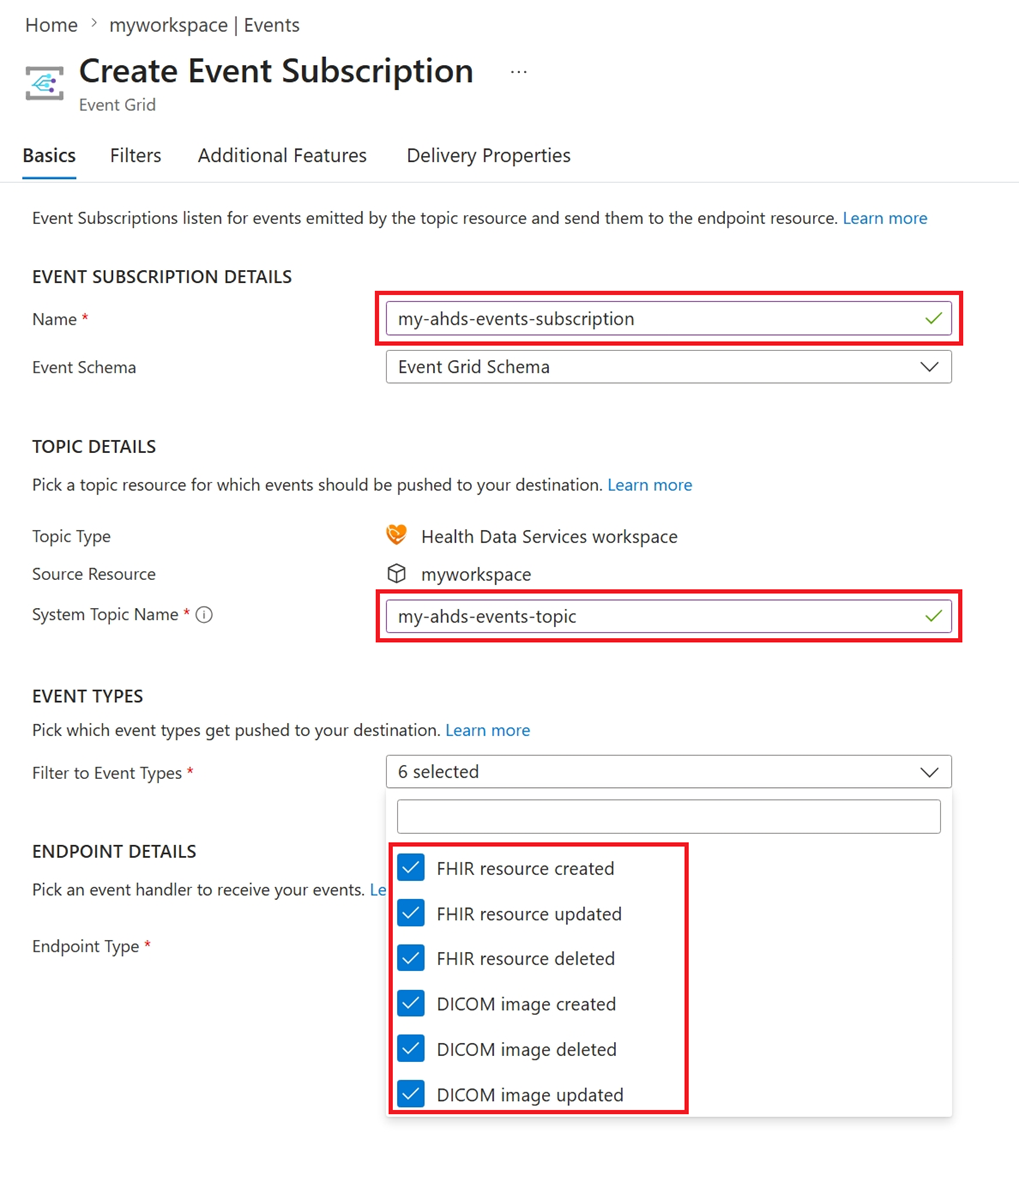Open the ellipsis more options menu
This screenshot has width=1019, height=1200.
point(518,72)
